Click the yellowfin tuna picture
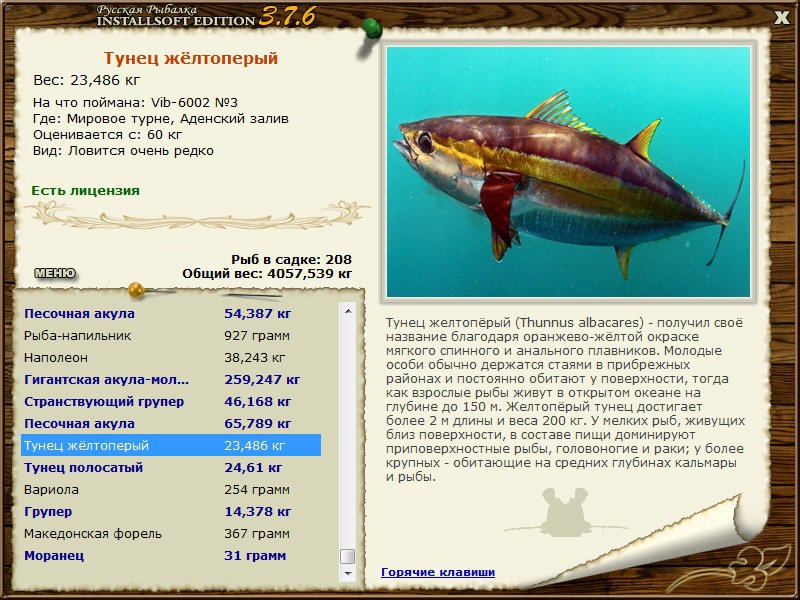Screen dimensions: 800x600 568,171
